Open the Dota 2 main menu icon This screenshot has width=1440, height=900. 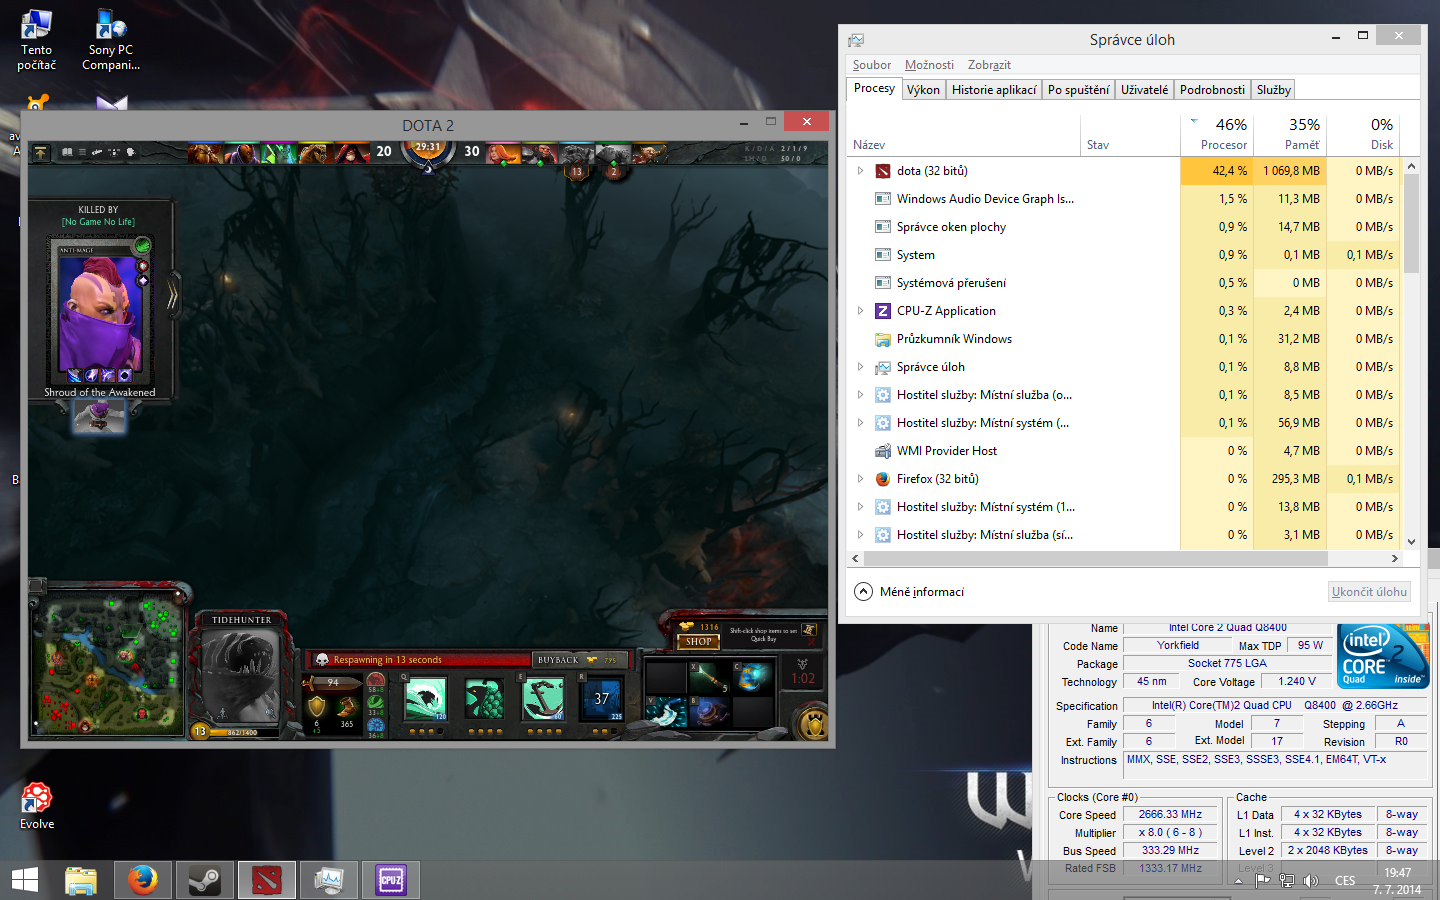coord(40,152)
